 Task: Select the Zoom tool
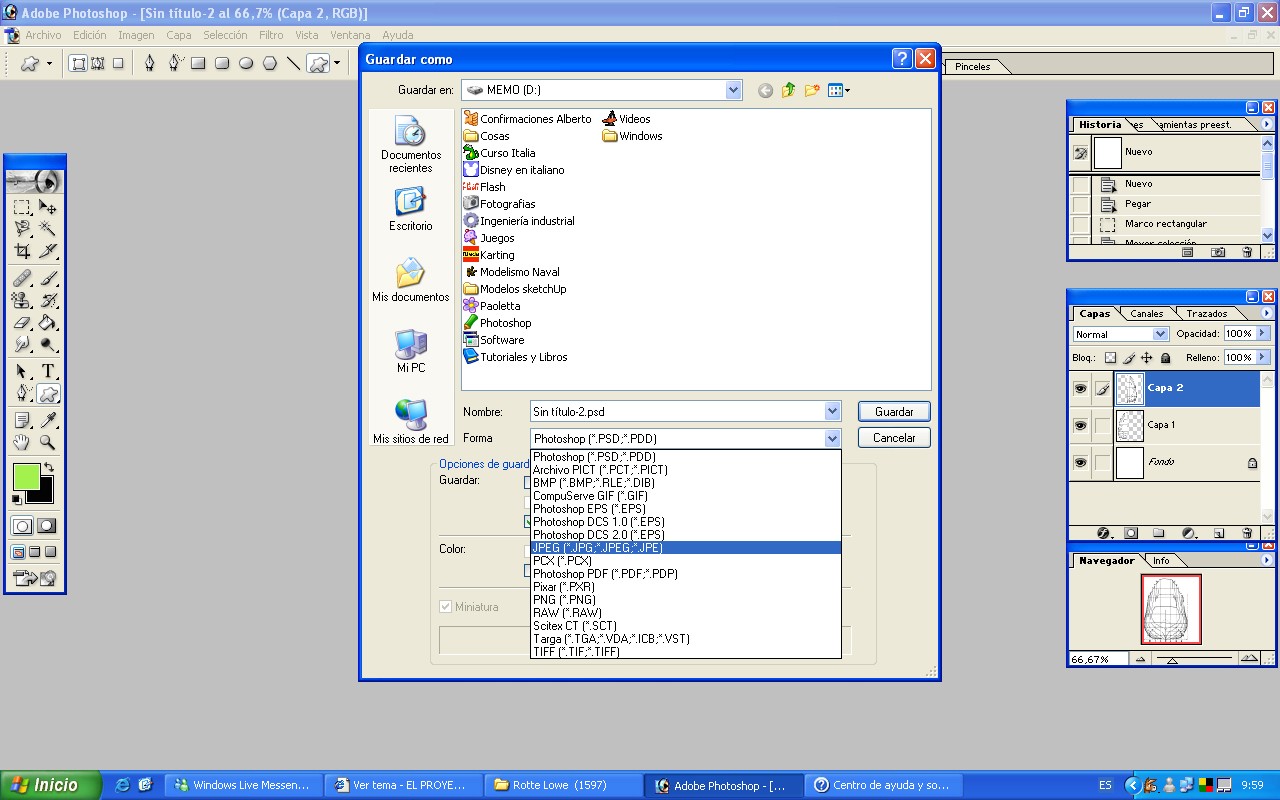[x=47, y=442]
